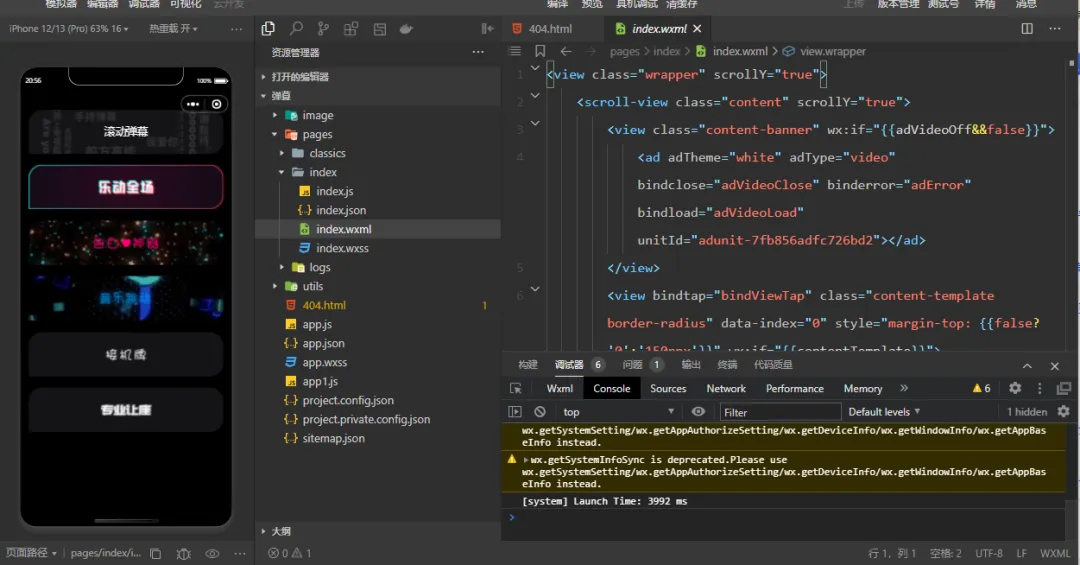Open app.json in the file tree

323,343
